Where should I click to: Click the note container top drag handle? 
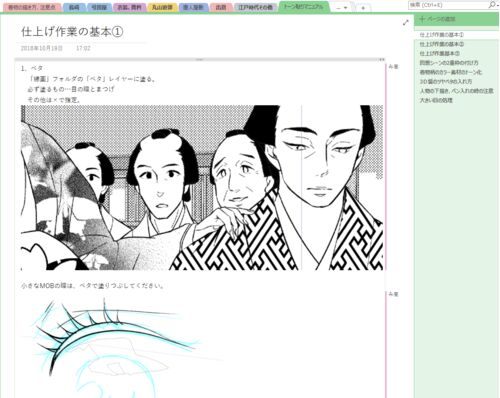pyautogui.click(x=200, y=60)
